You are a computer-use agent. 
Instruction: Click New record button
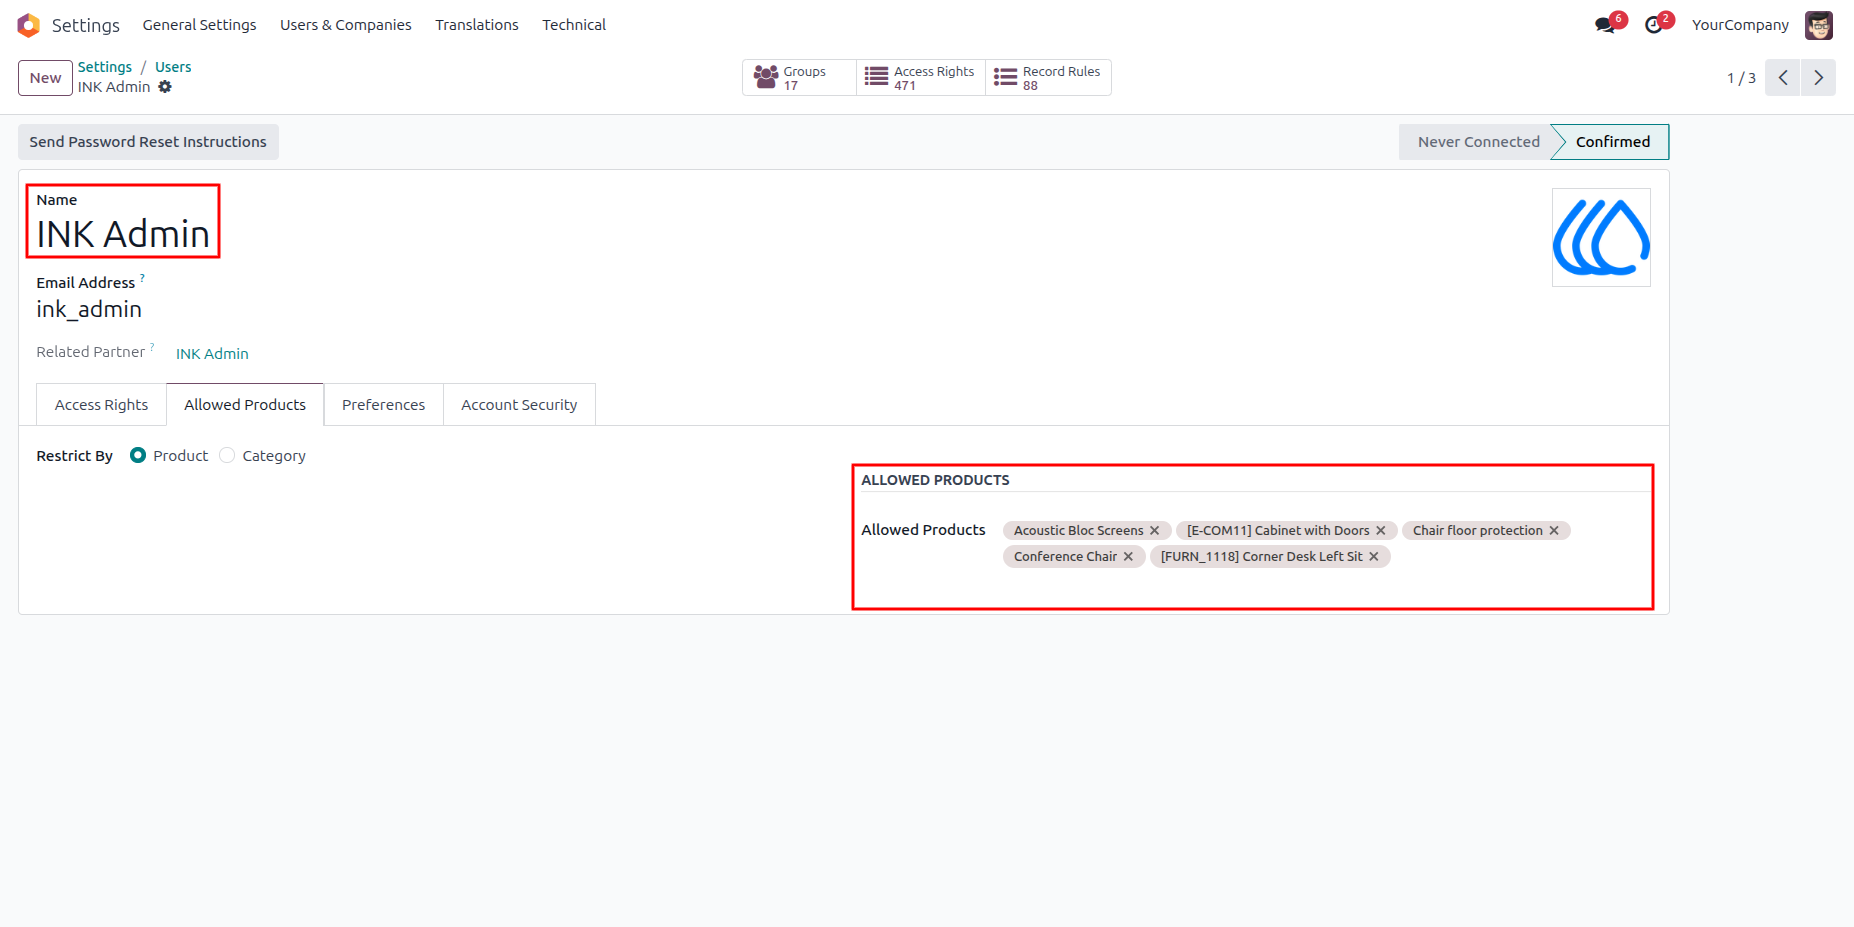pyautogui.click(x=45, y=78)
